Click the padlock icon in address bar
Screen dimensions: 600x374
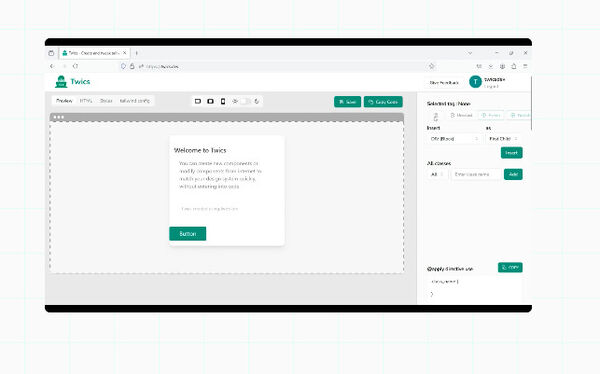[x=132, y=66]
